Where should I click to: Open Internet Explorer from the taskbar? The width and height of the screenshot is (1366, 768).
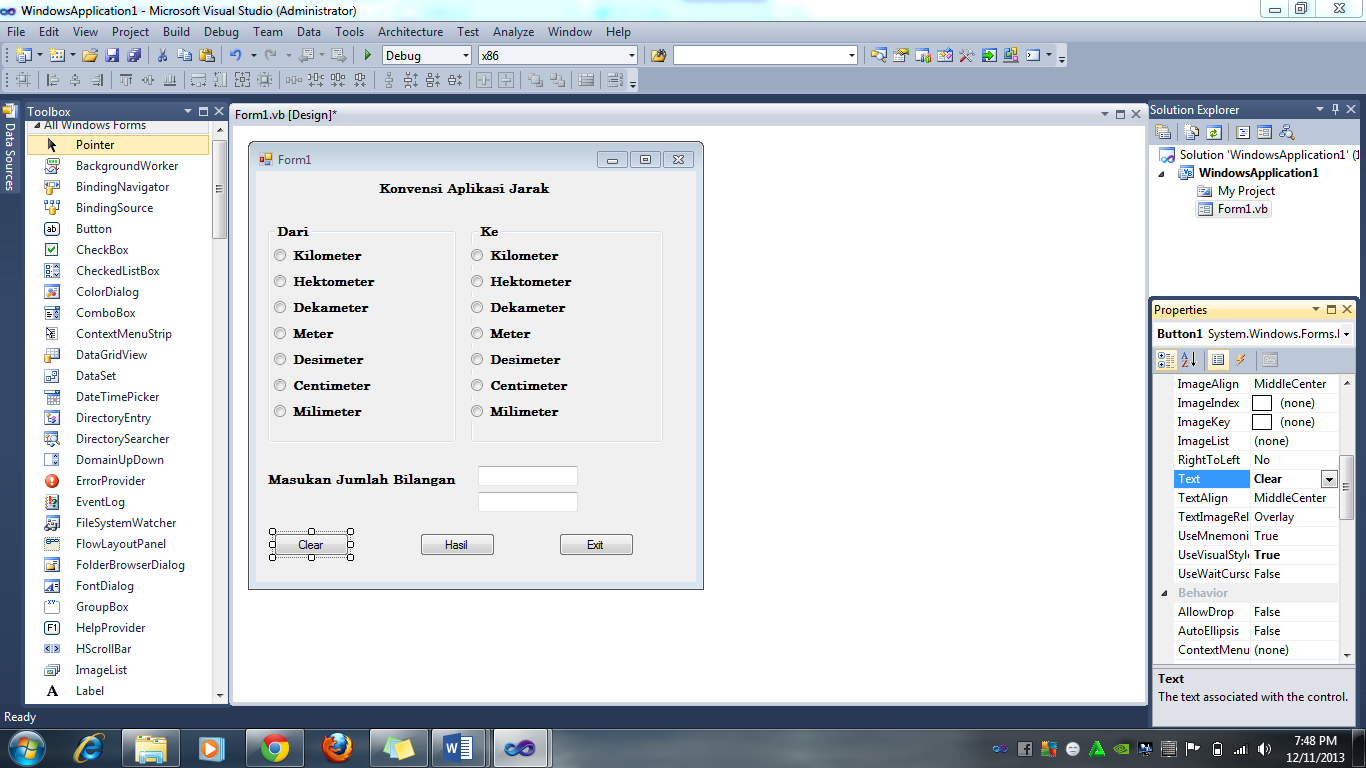click(x=91, y=747)
